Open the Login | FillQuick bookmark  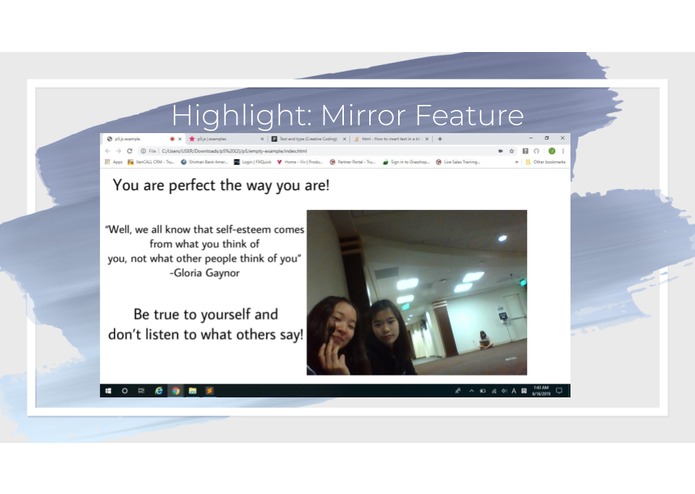[x=253, y=162]
